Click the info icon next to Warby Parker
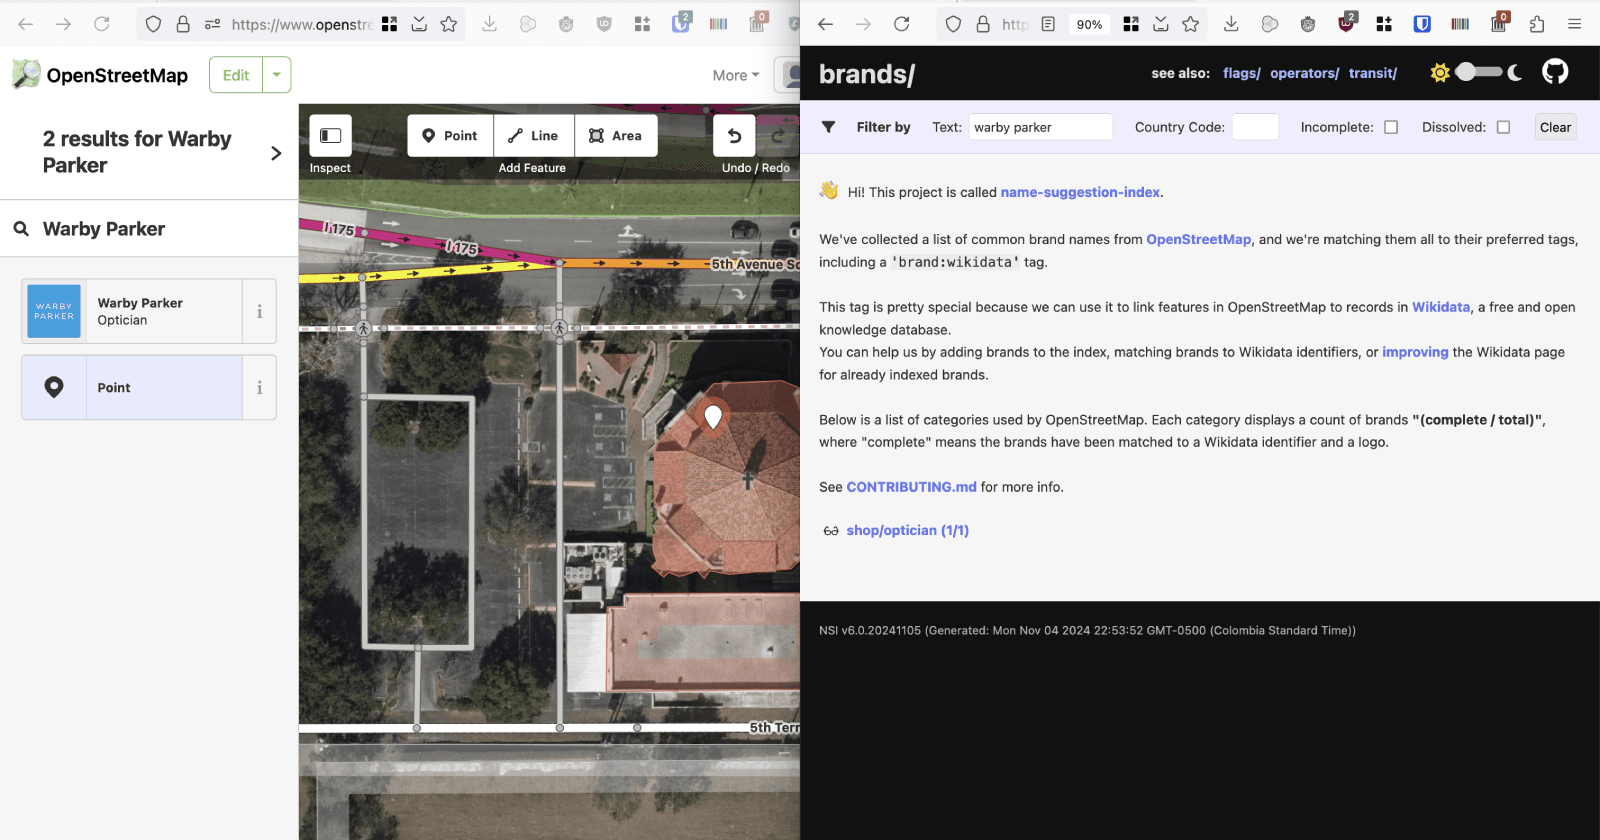The width and height of the screenshot is (1600, 840). click(259, 312)
